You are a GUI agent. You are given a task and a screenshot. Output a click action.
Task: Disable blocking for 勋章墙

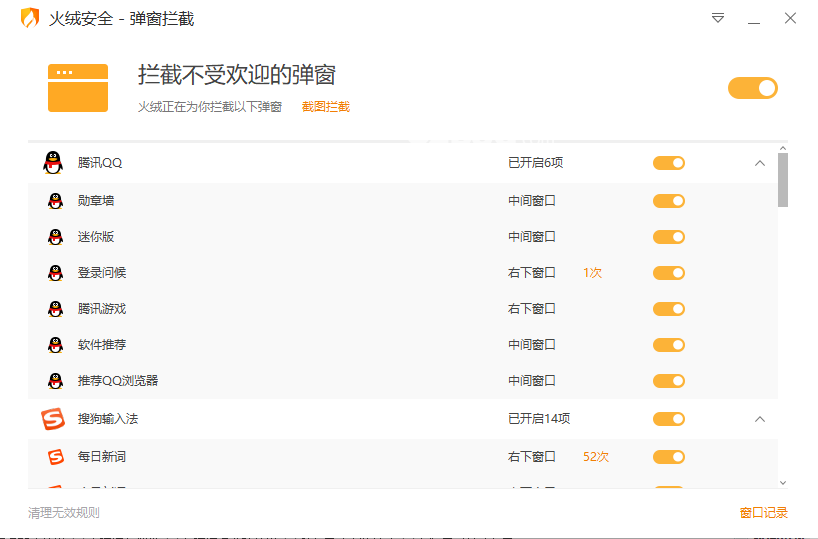669,201
